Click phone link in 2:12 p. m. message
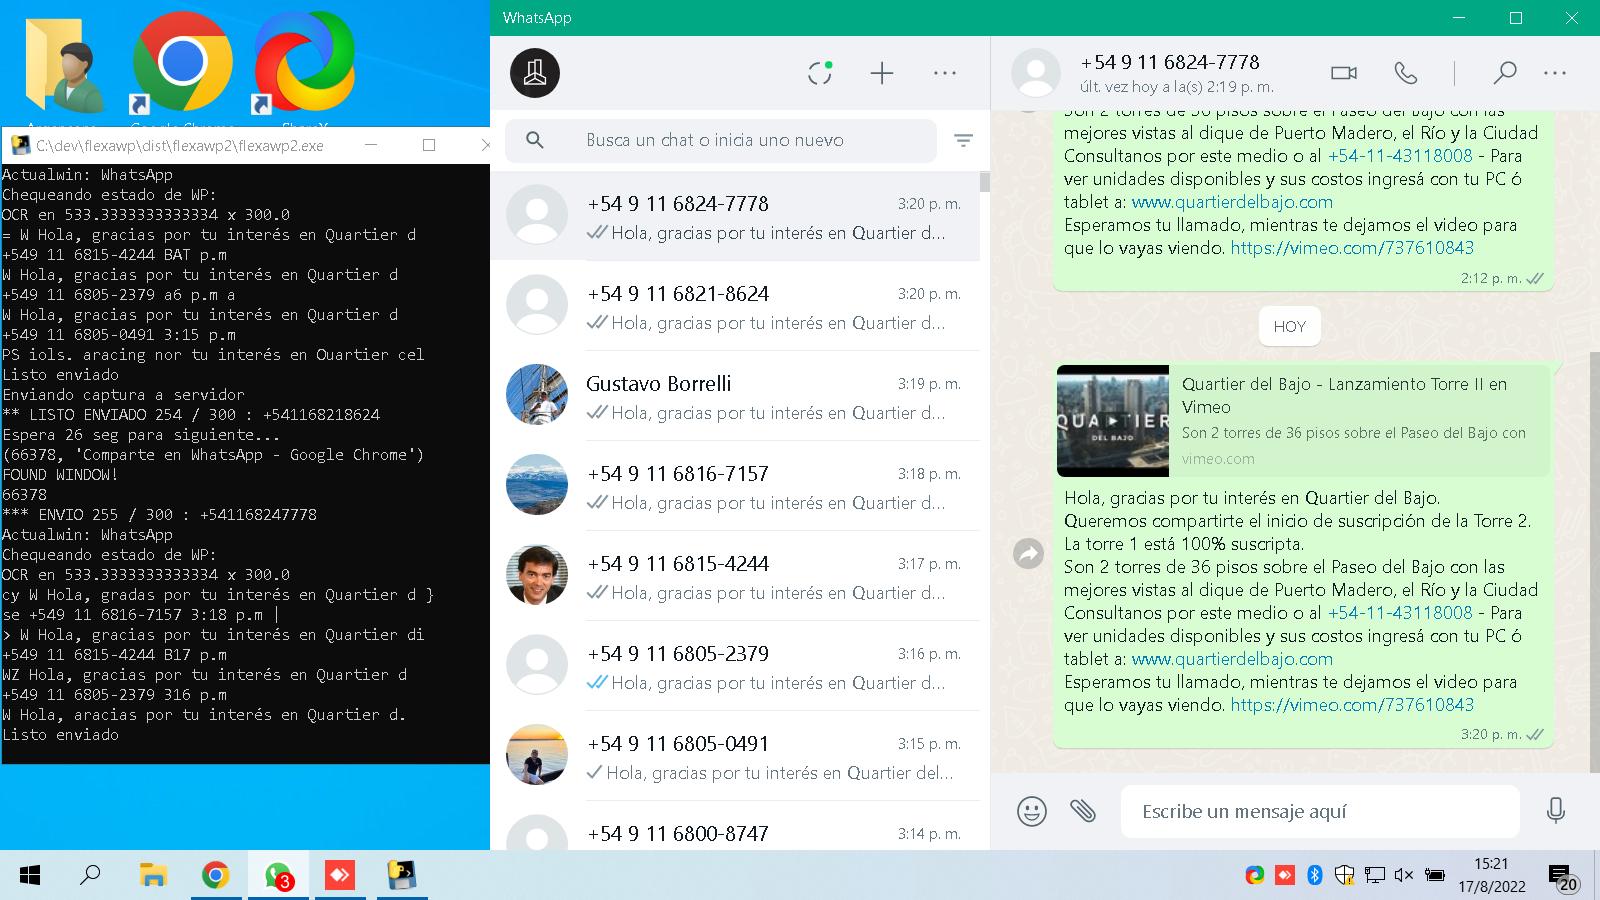The image size is (1600, 900). [1400, 156]
